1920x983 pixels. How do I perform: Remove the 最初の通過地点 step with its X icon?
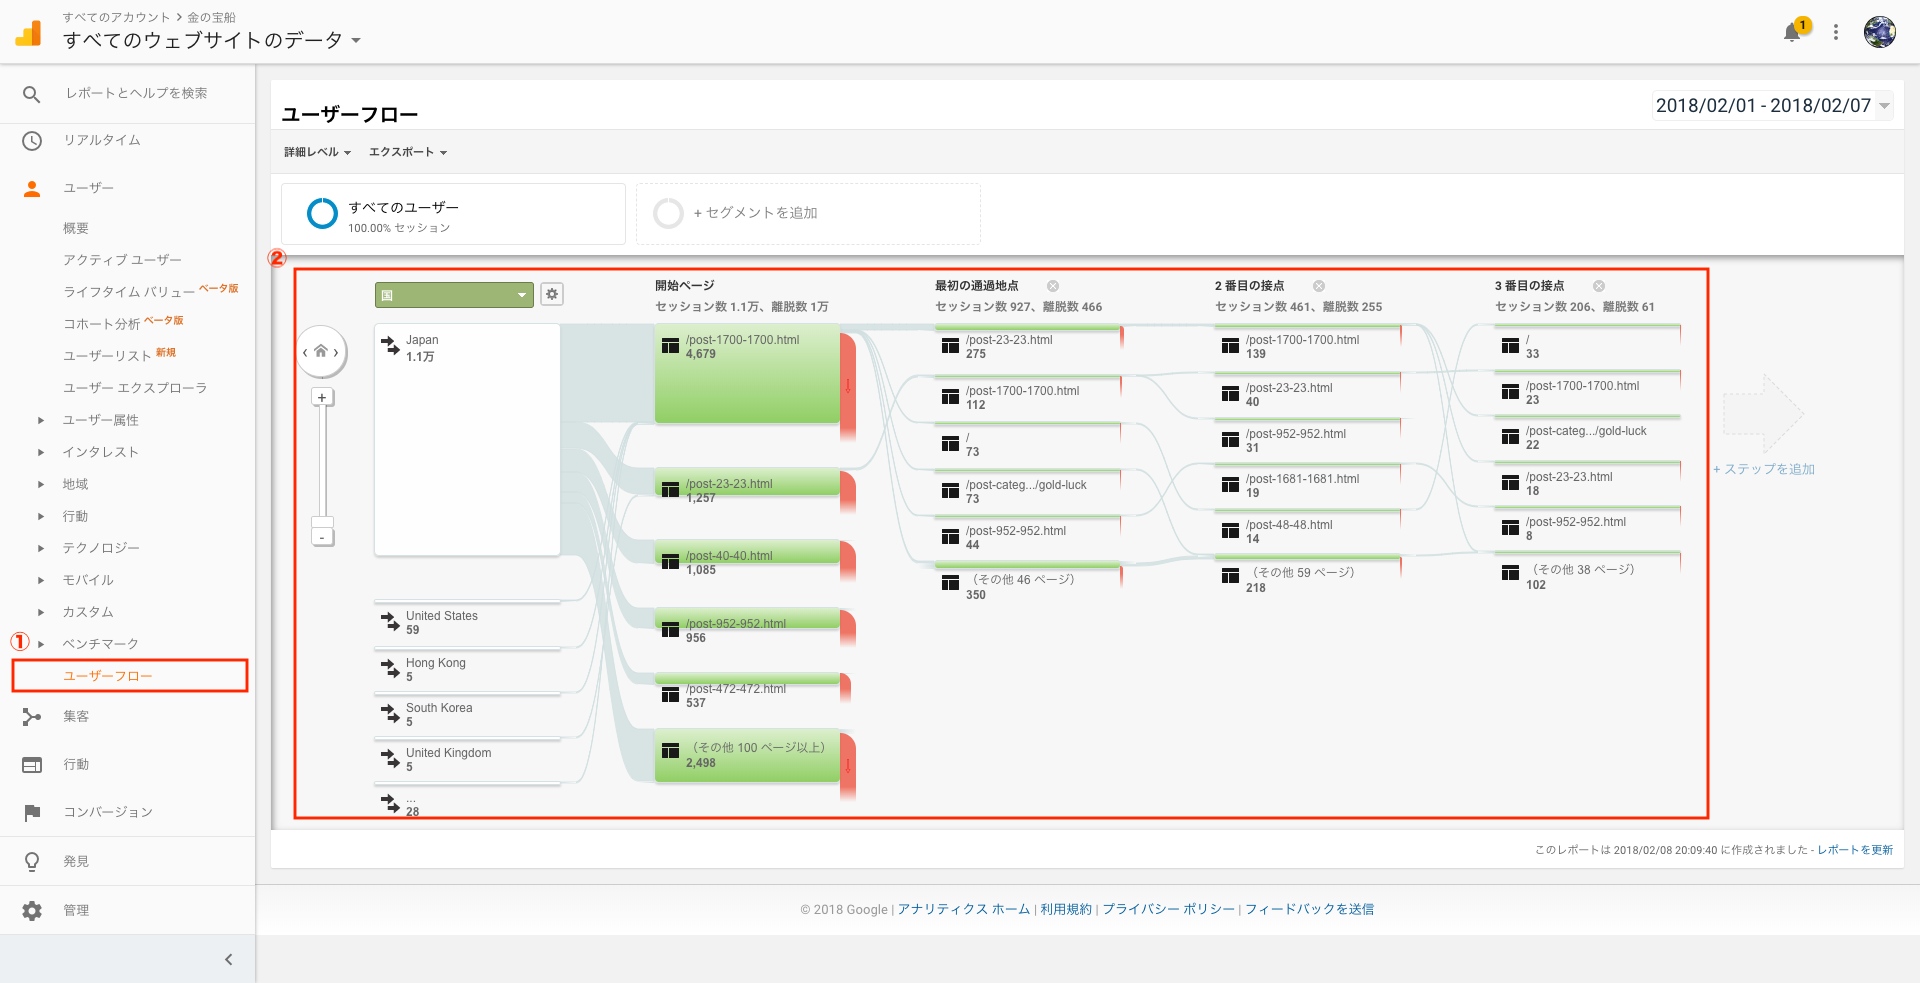pos(1053,286)
